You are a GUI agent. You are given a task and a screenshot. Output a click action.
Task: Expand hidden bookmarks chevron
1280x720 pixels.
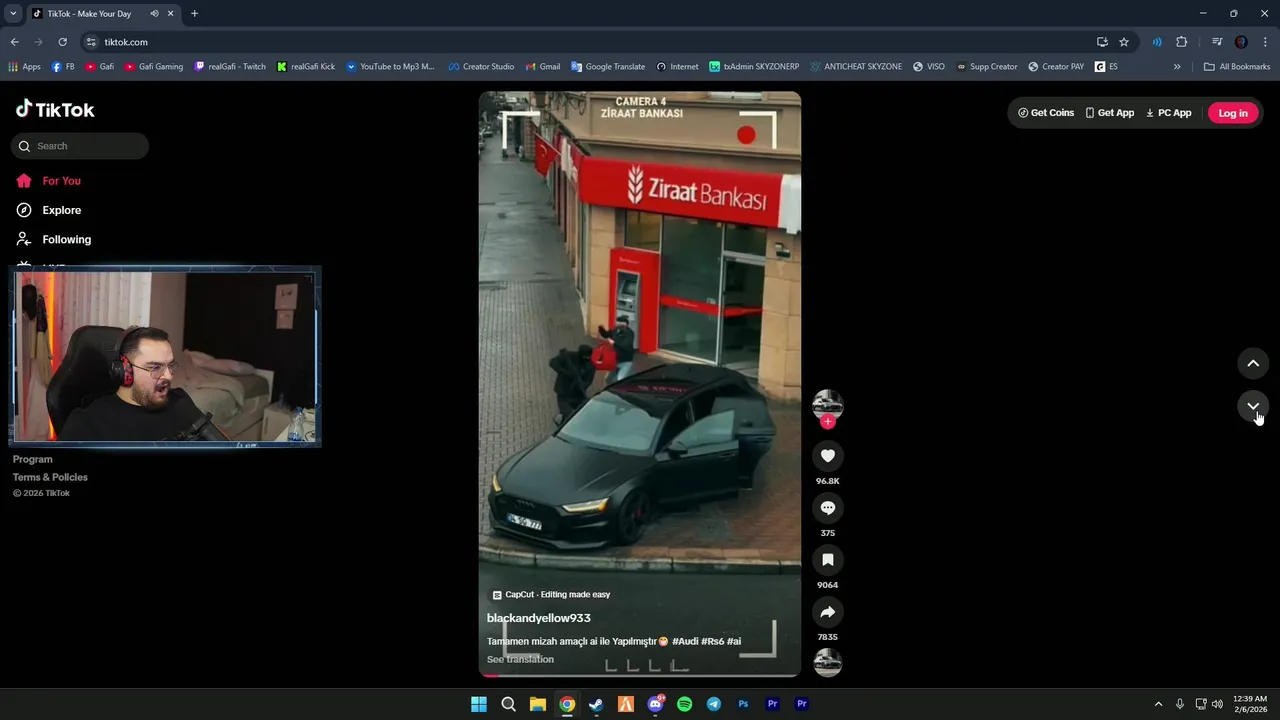[1177, 67]
